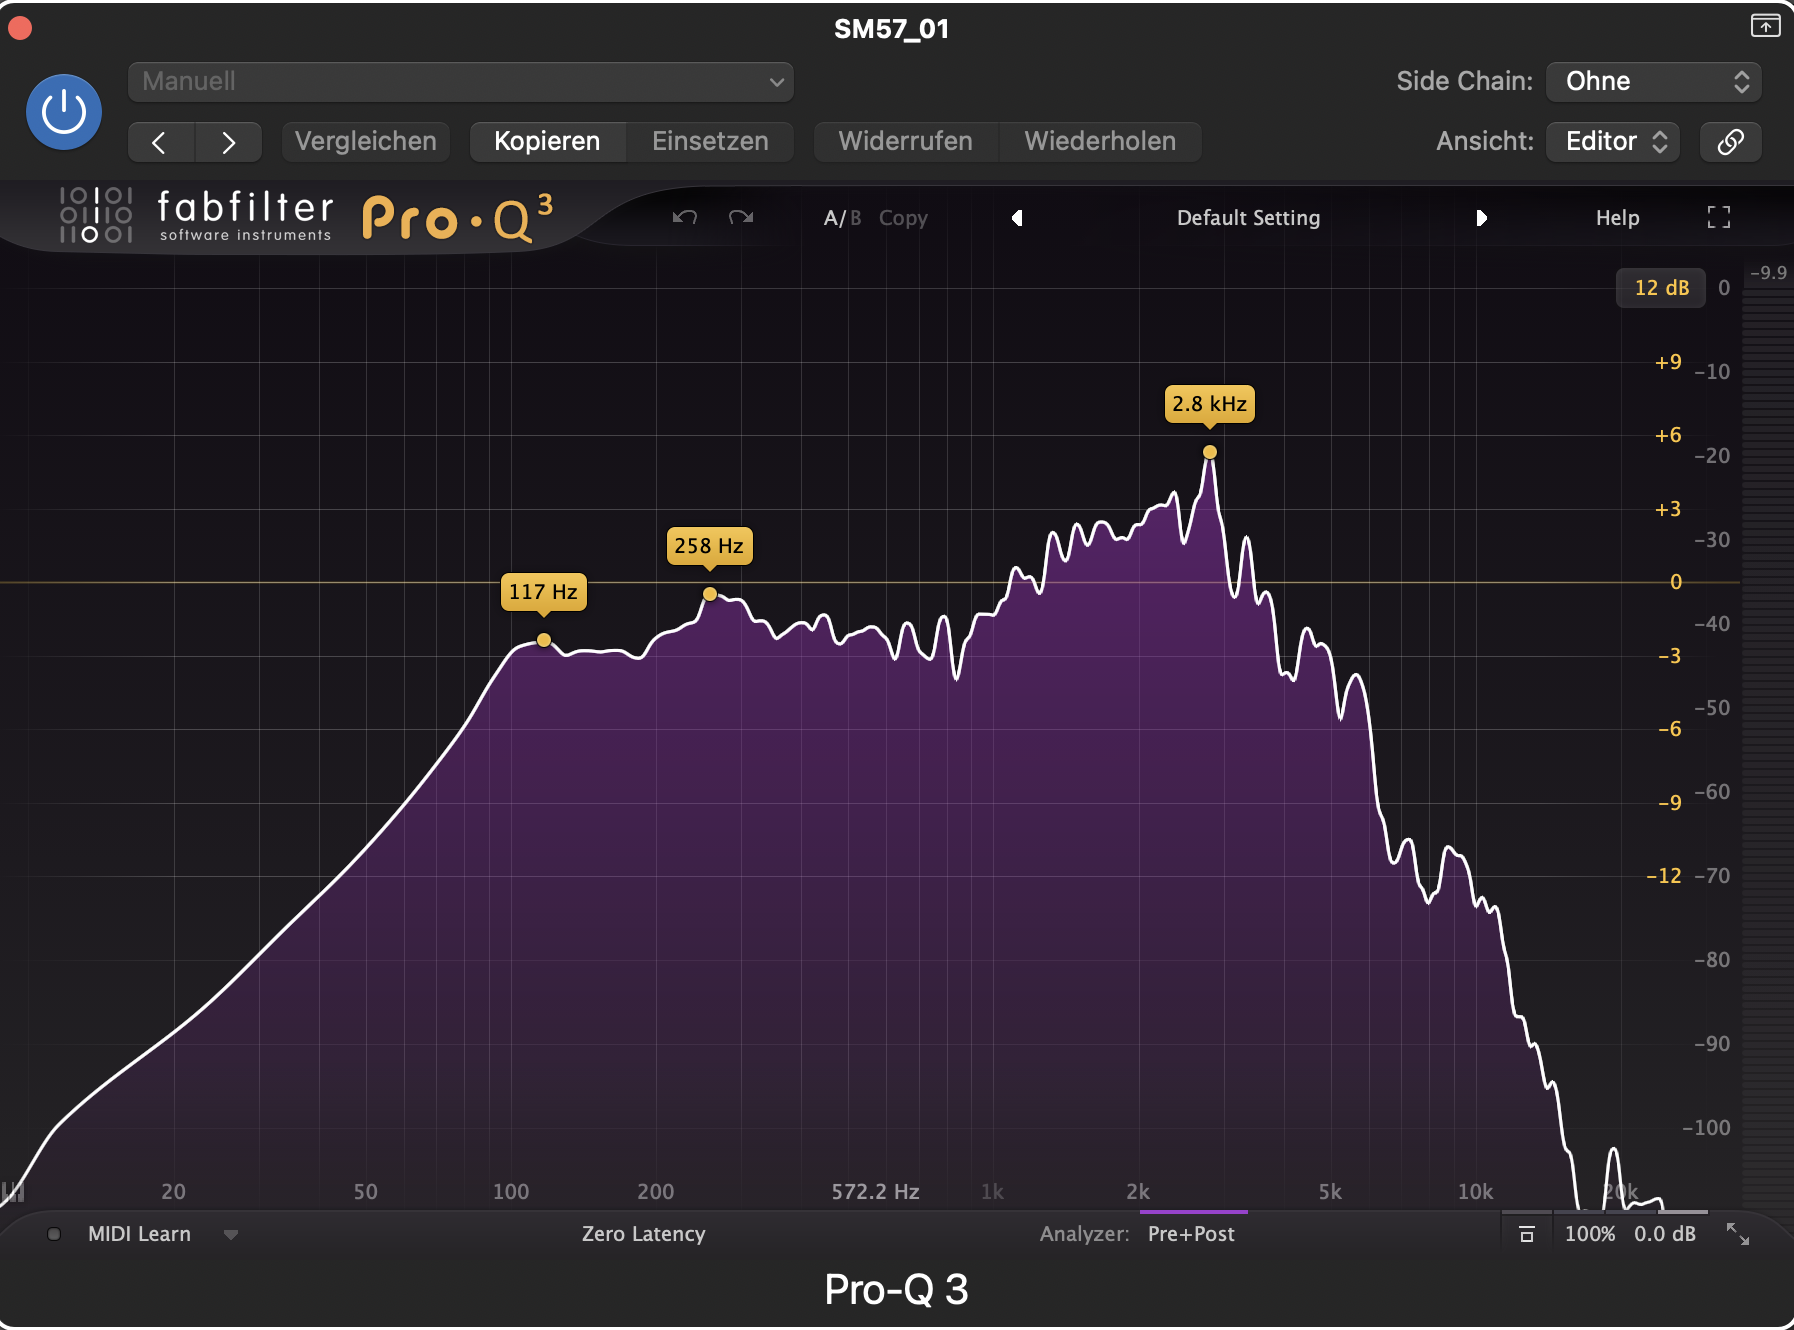Click the output options icon
Viewport: 1794px width, 1330px height.
pyautogui.click(x=1527, y=1235)
